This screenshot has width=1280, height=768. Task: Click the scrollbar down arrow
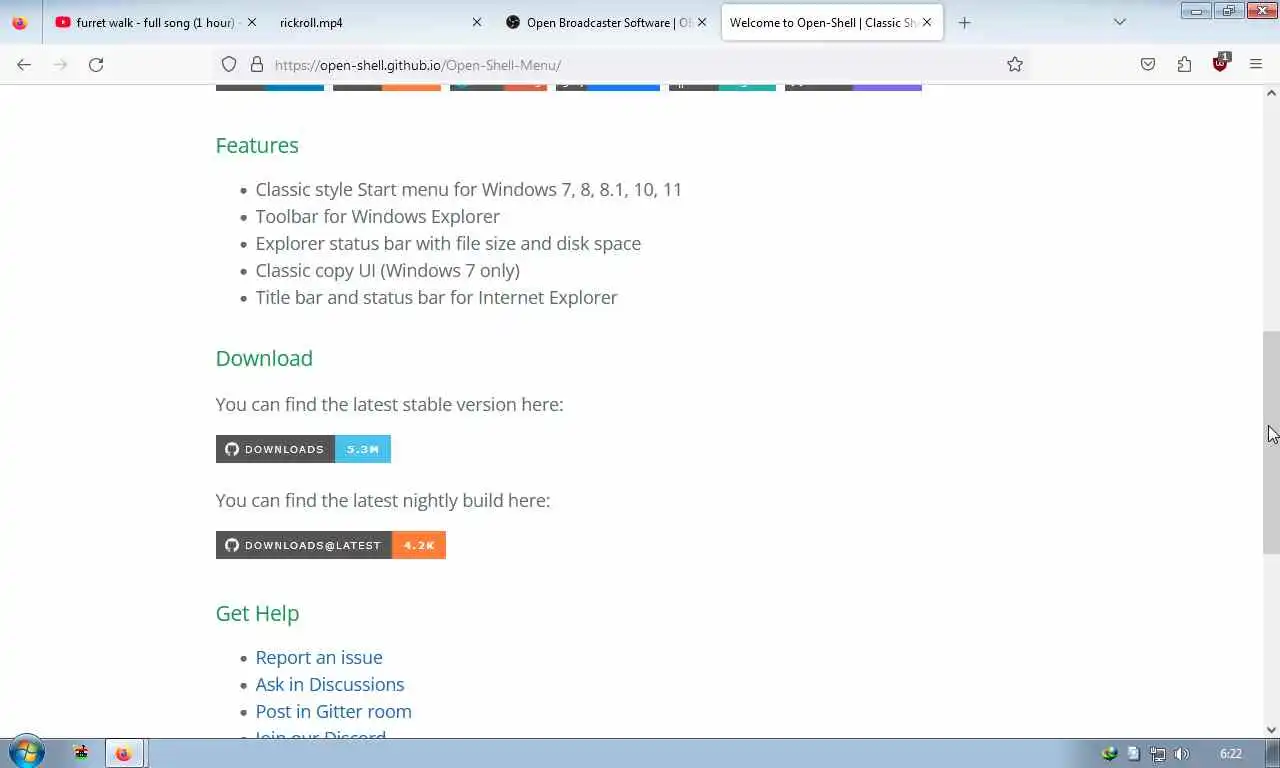(x=1271, y=730)
